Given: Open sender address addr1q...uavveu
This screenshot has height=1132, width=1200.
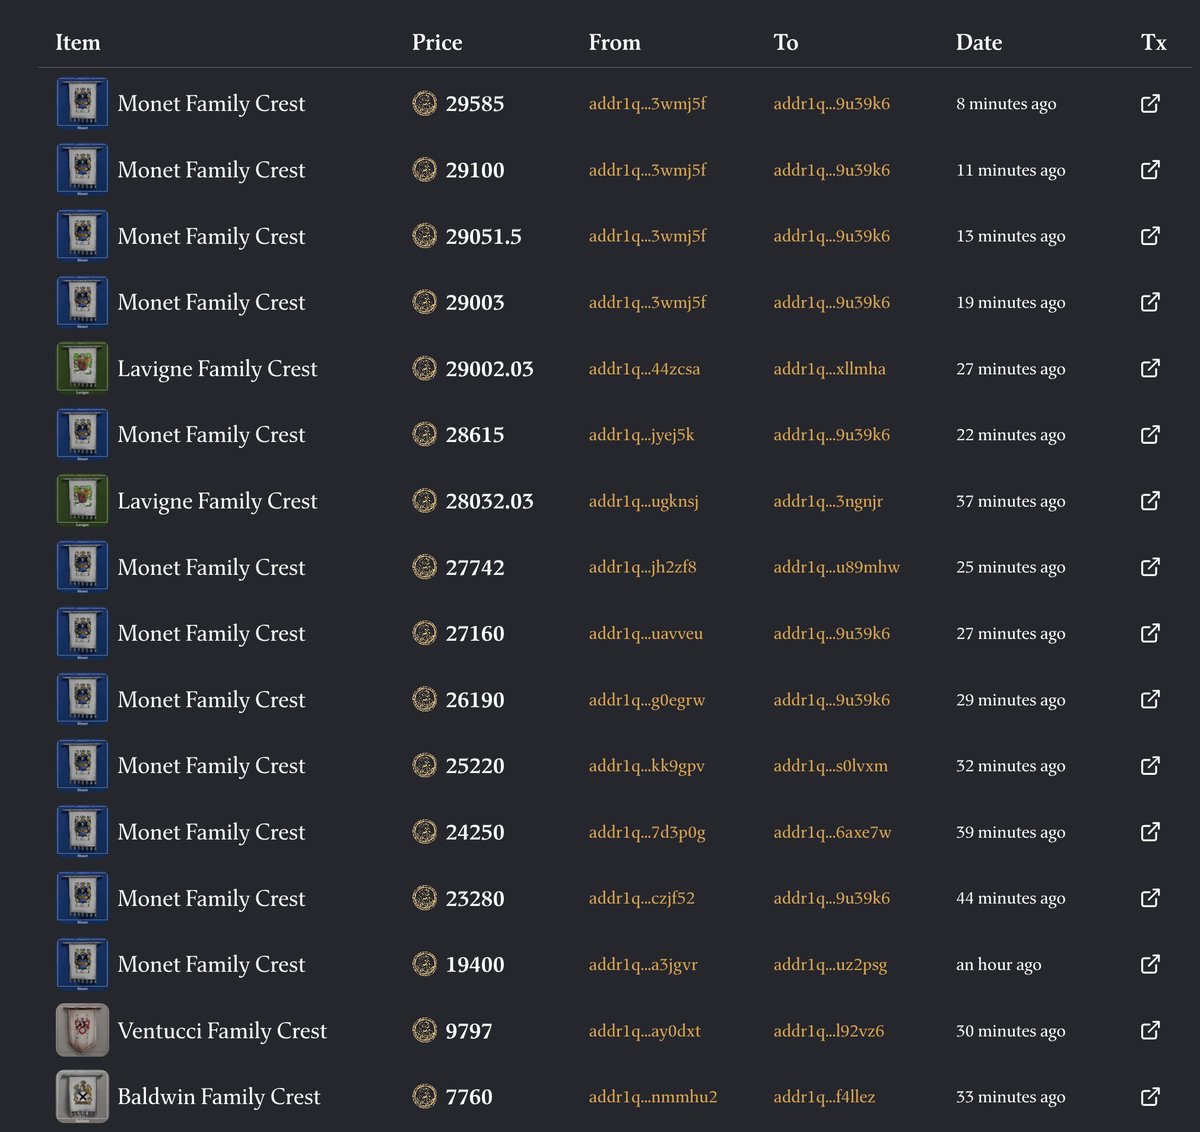Looking at the screenshot, I should click(645, 633).
